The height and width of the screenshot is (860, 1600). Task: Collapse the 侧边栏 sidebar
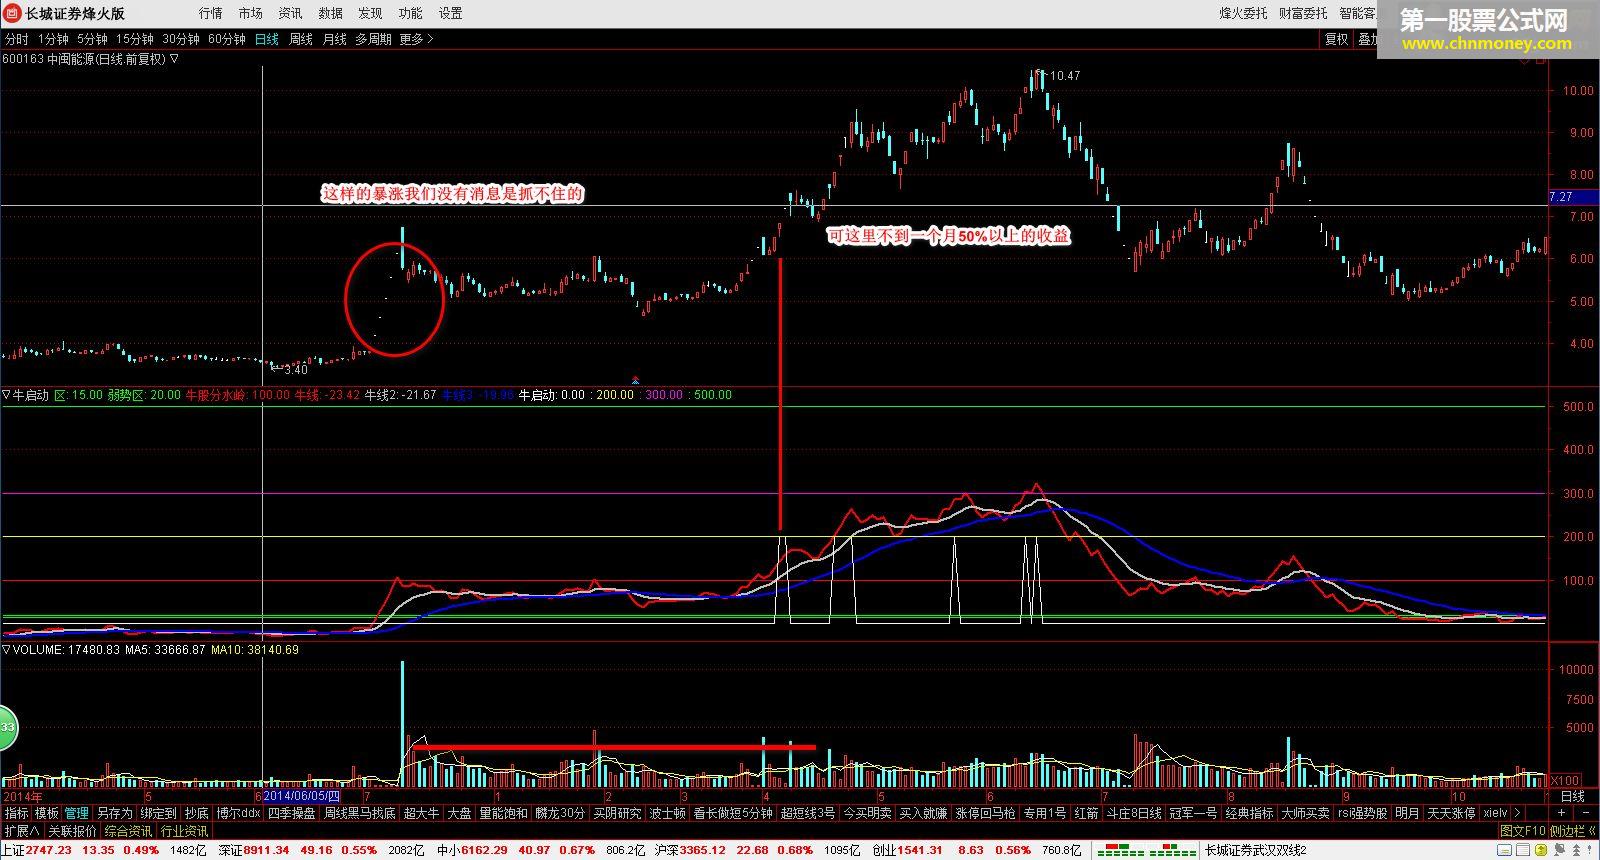click(x=1572, y=831)
